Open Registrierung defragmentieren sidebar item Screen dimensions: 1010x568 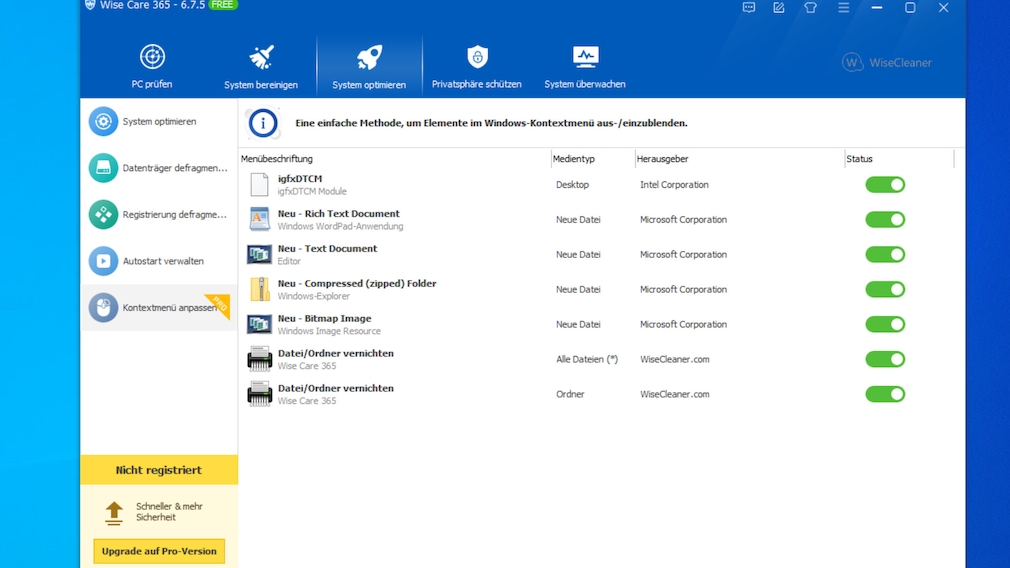(159, 214)
